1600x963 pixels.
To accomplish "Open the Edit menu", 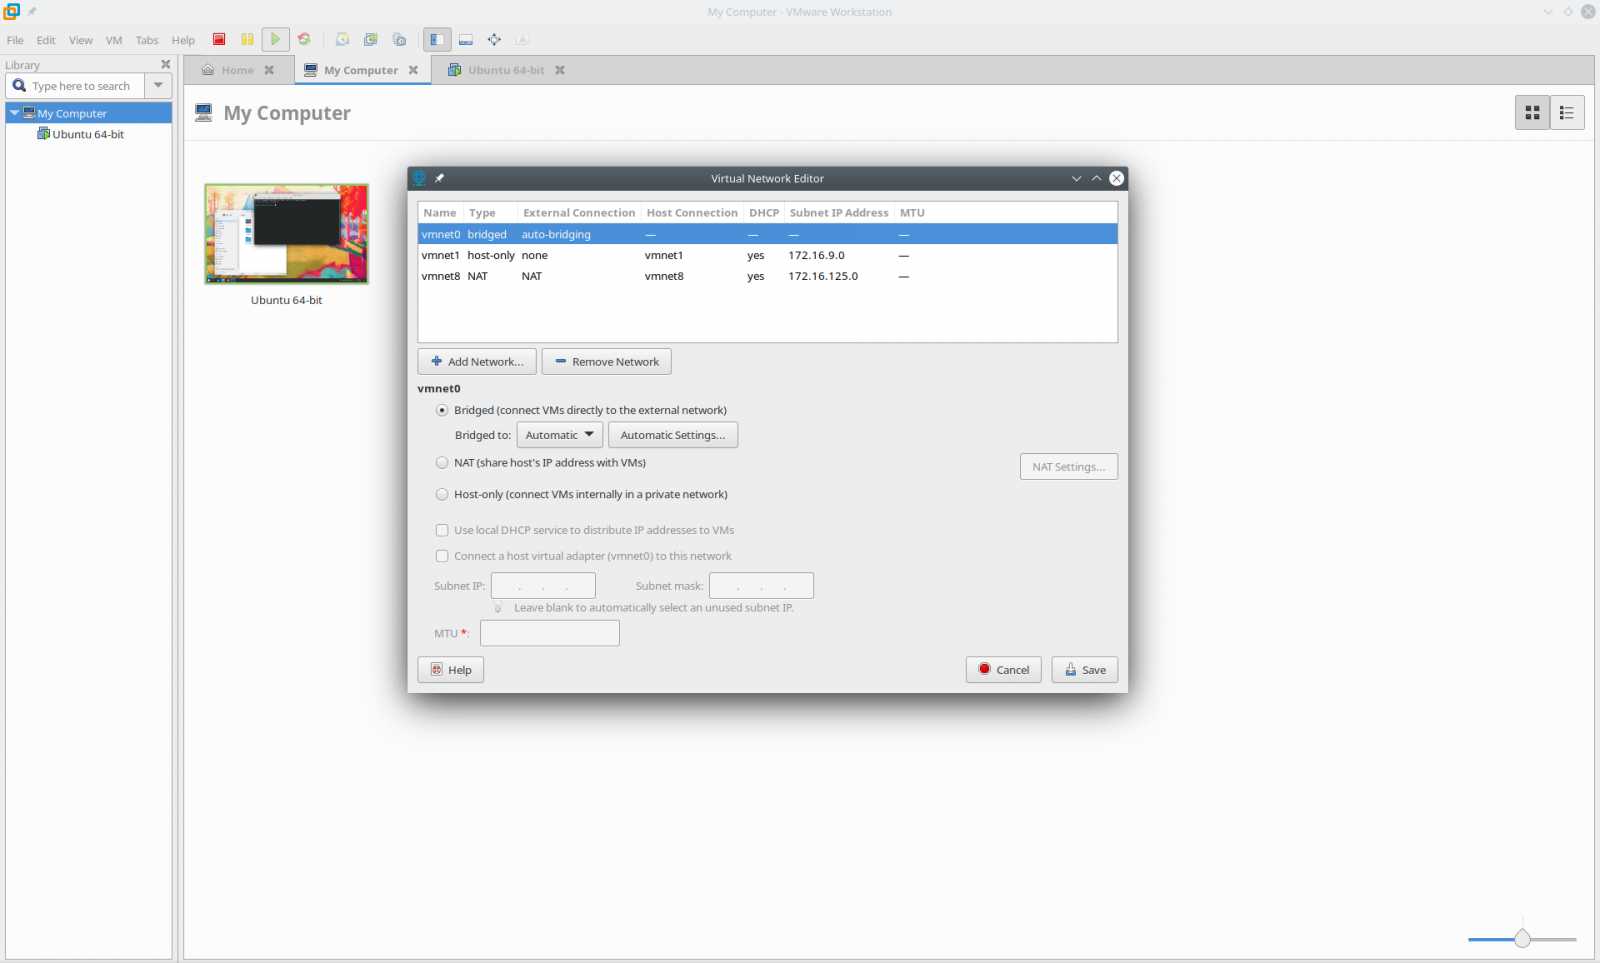I will pyautogui.click(x=46, y=40).
